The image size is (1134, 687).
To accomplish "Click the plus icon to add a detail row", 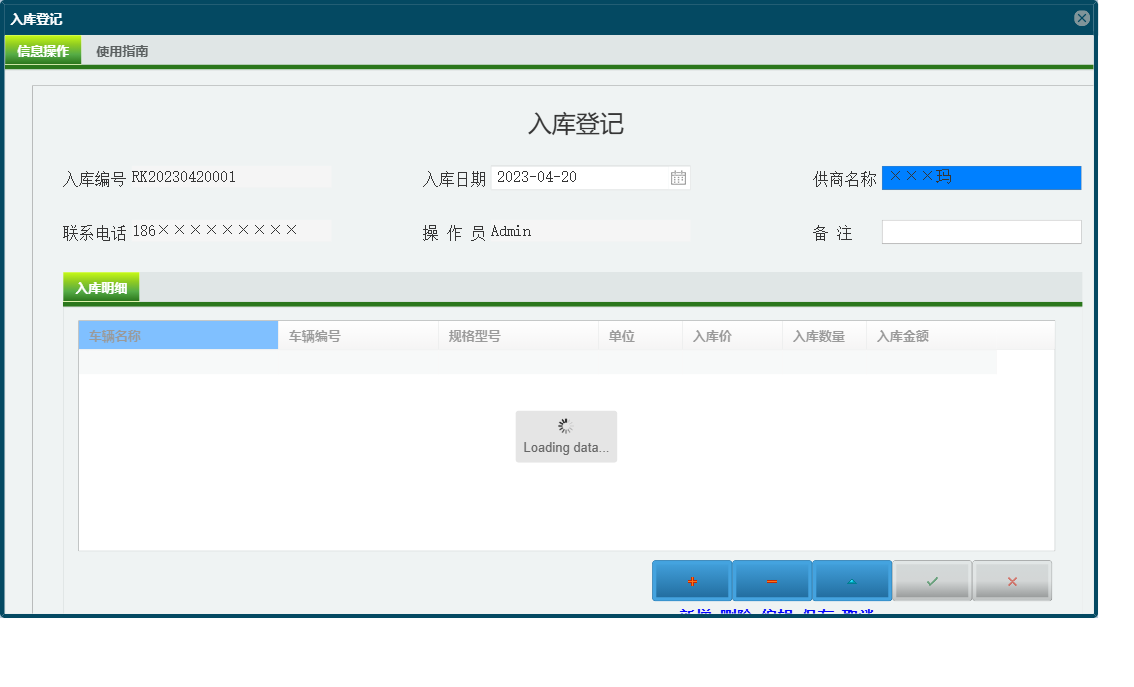I will [692, 580].
